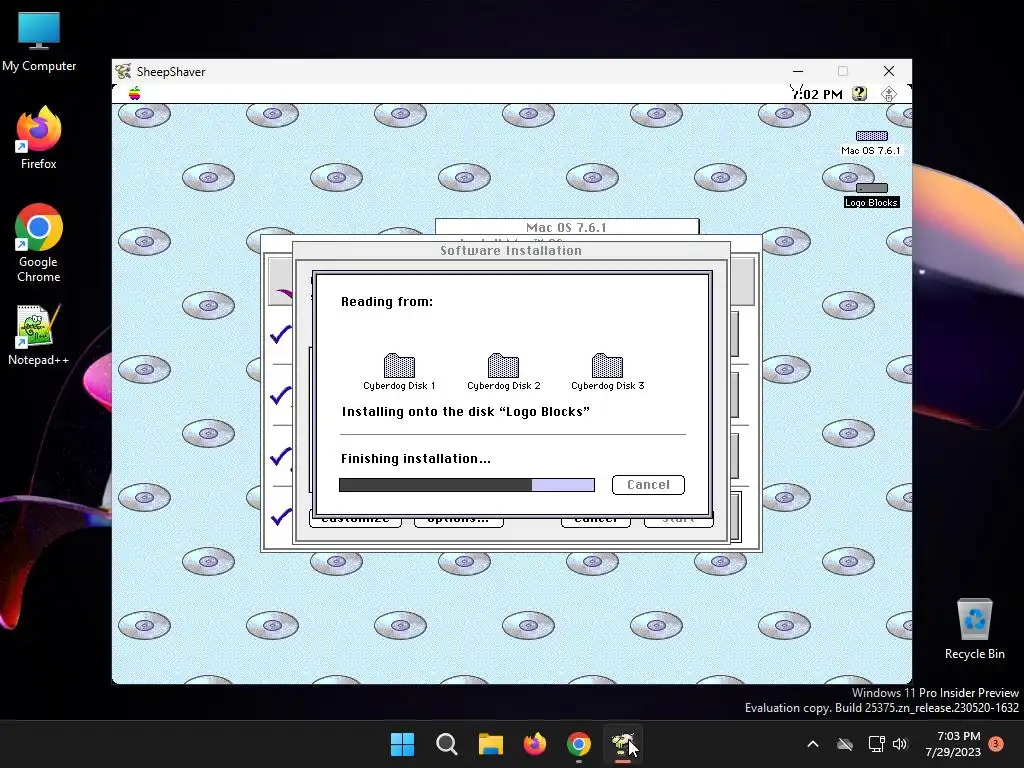
Task: Click the "Reading from:" label
Action: click(387, 302)
